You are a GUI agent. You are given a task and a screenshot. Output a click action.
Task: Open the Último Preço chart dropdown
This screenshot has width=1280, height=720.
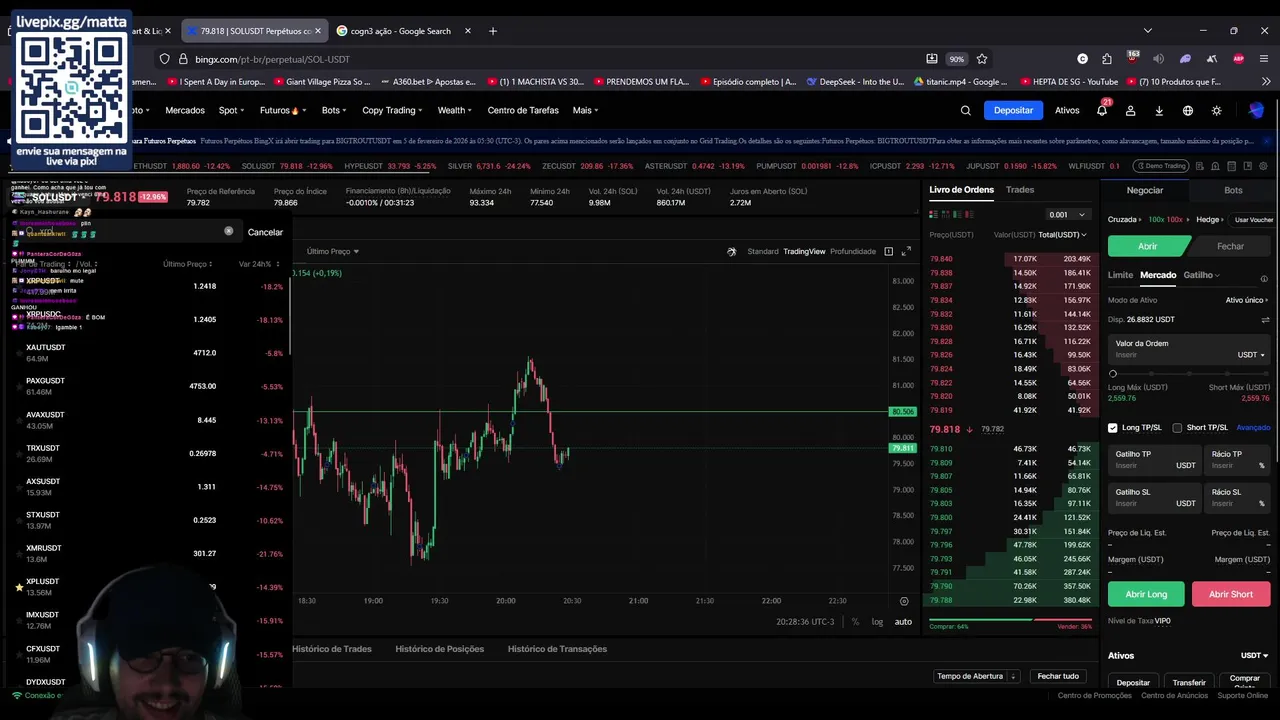tap(333, 252)
